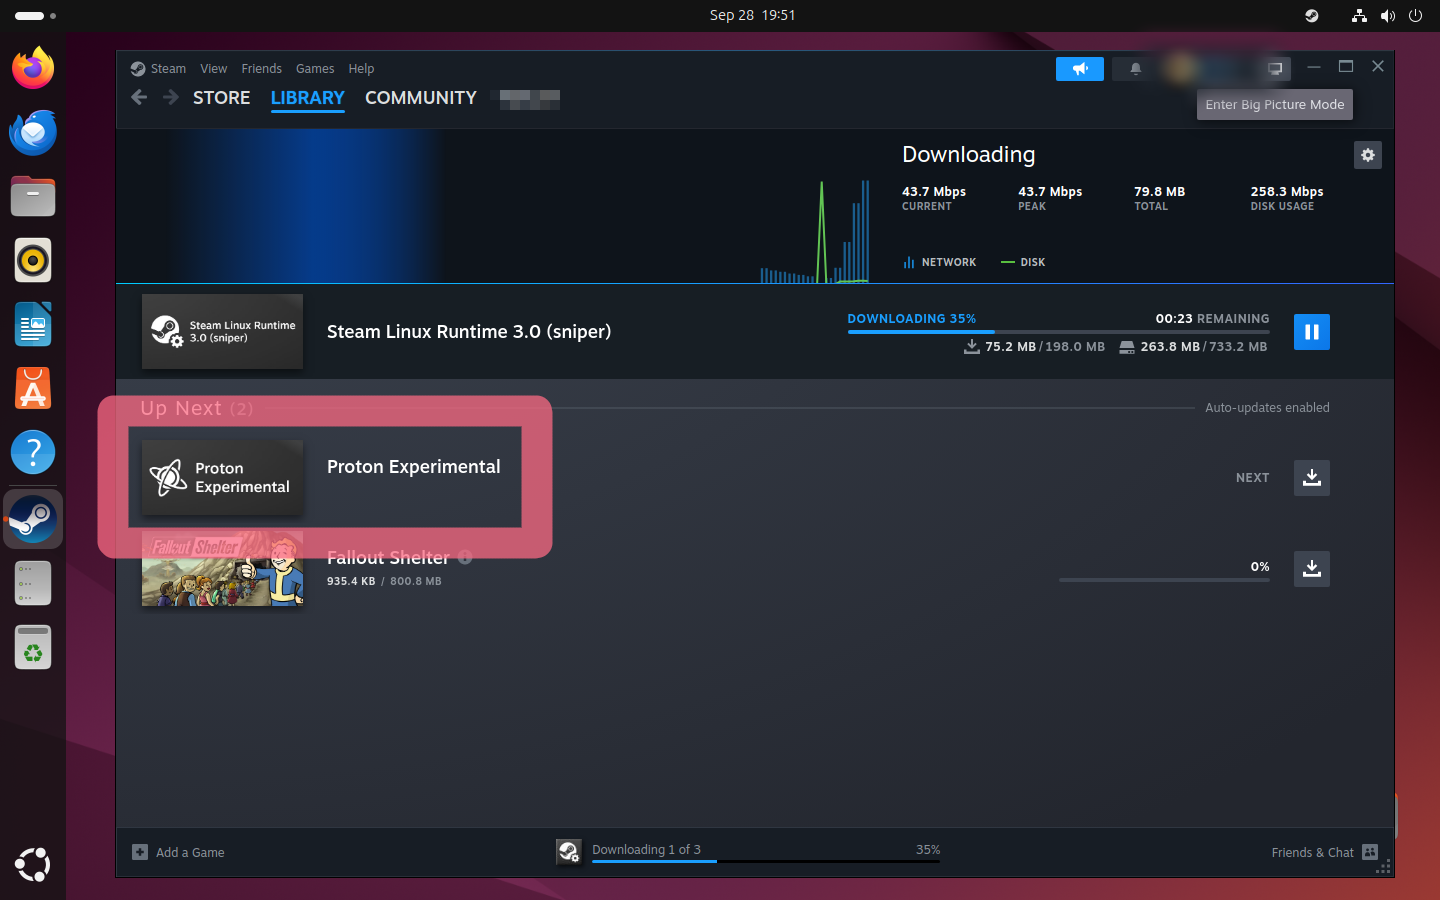Click the bottom download progress bar
Image resolution: width=1440 pixels, height=900 pixels.
point(765,859)
